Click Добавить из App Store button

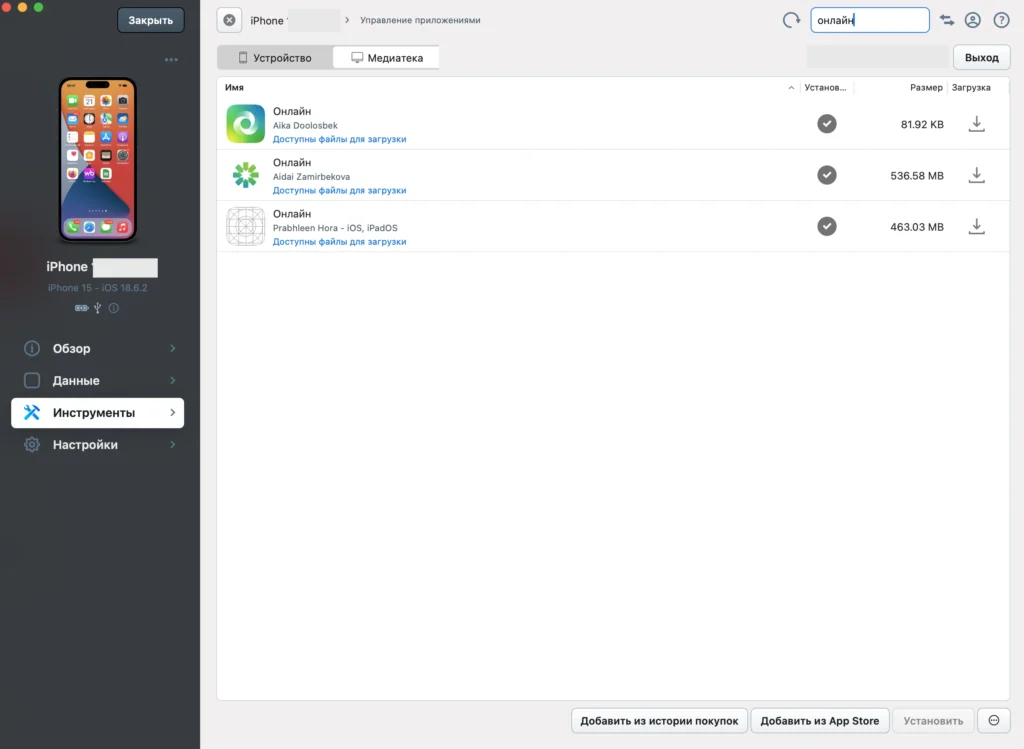pyautogui.click(x=820, y=720)
